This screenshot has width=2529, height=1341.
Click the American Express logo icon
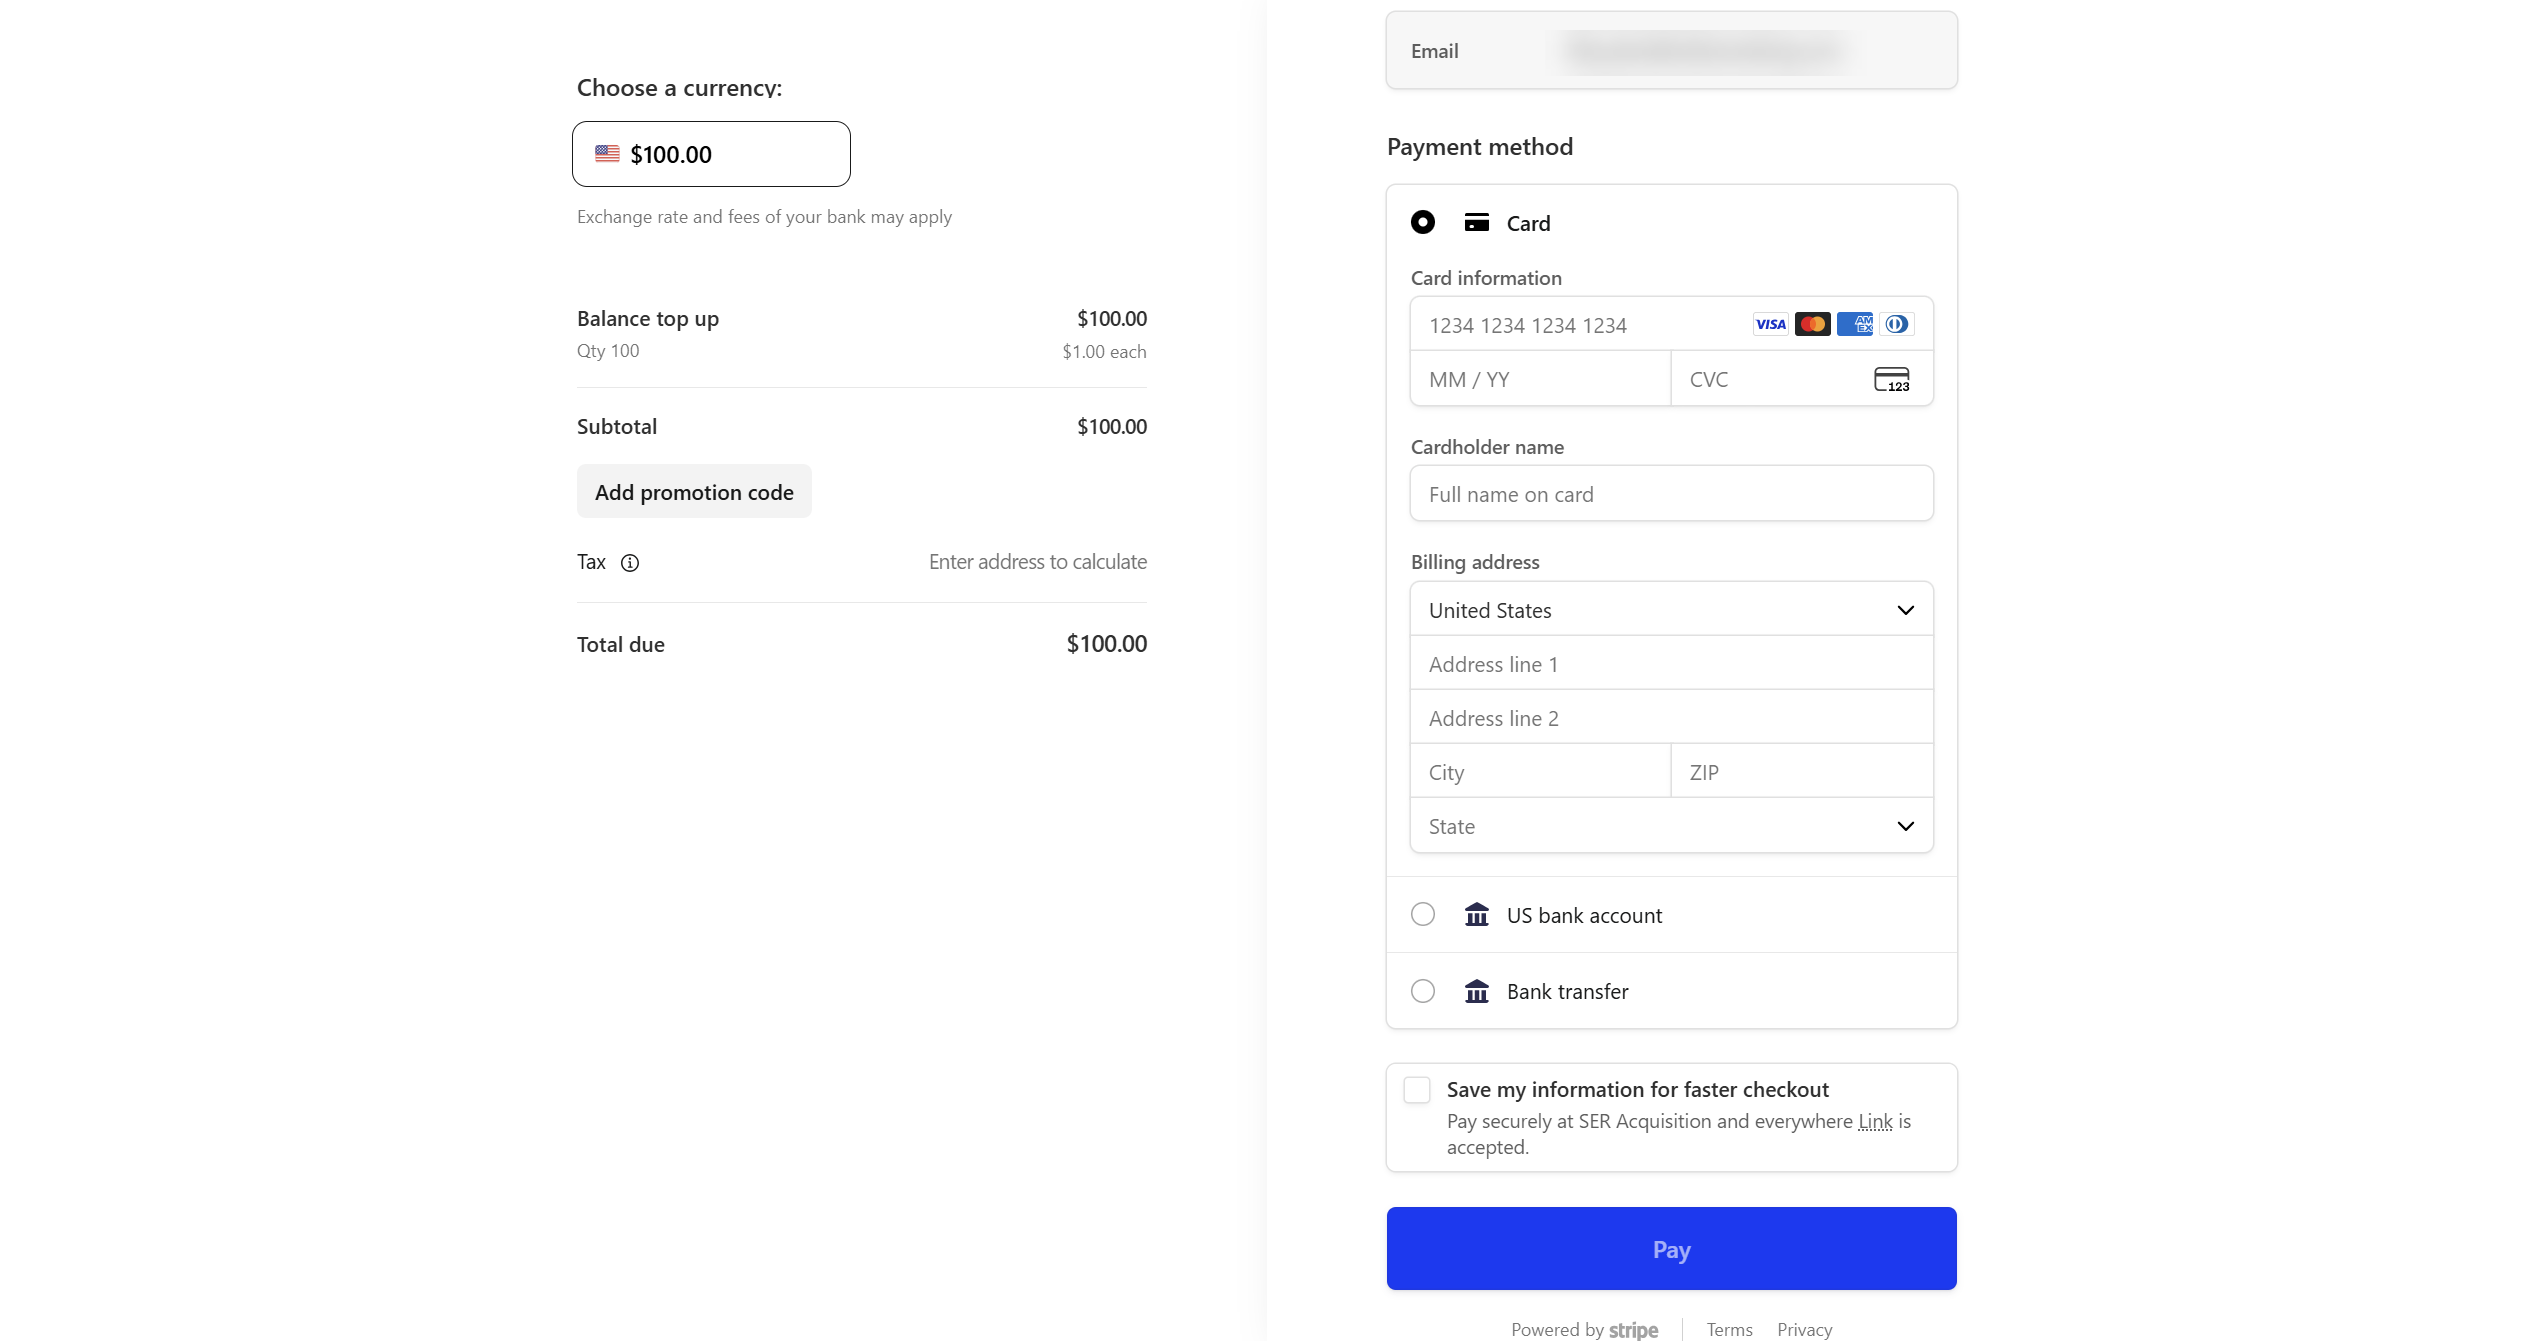[x=1854, y=324]
